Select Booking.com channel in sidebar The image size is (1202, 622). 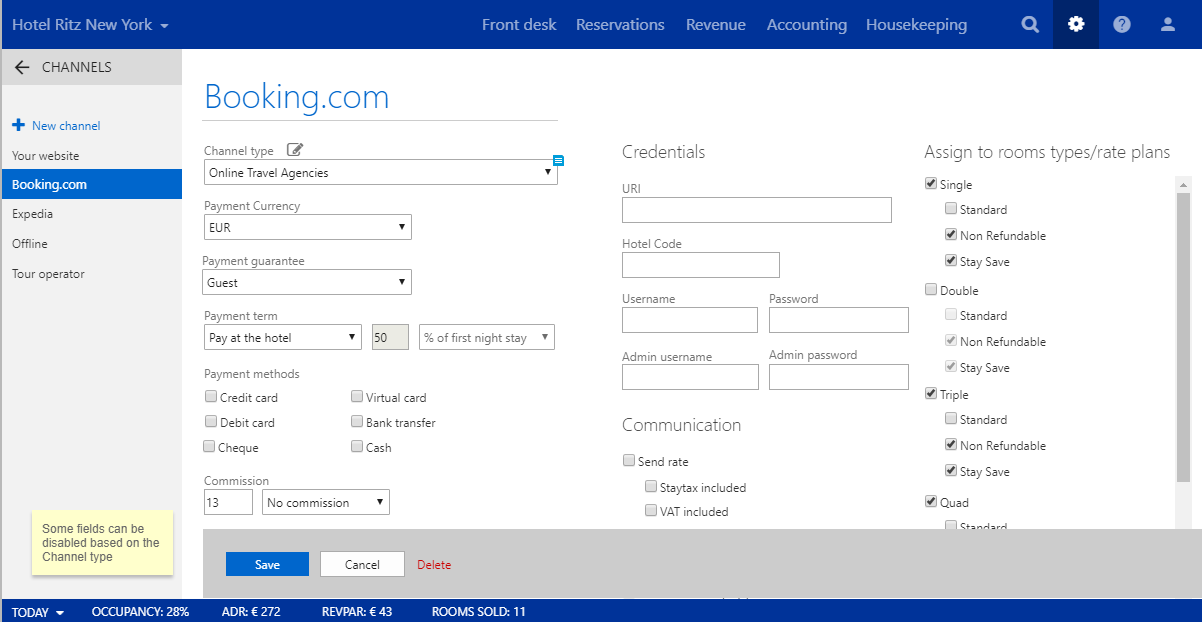91,184
